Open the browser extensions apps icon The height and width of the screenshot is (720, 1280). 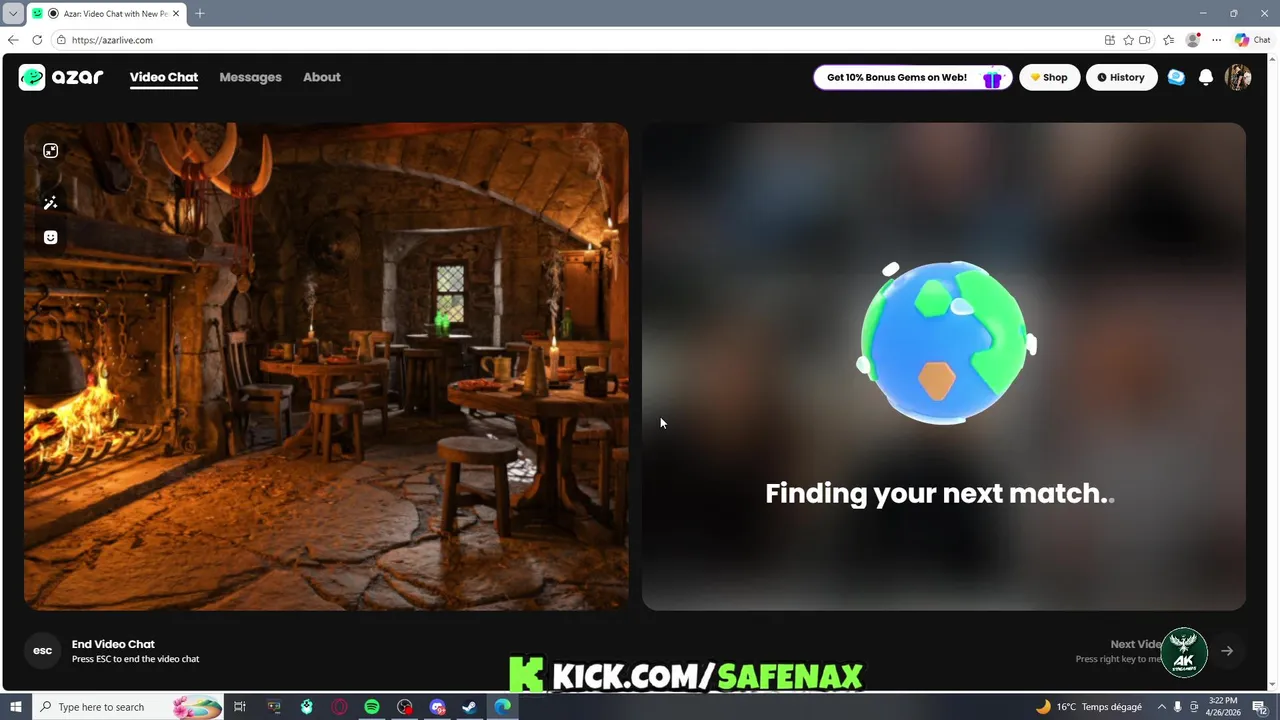(1110, 40)
